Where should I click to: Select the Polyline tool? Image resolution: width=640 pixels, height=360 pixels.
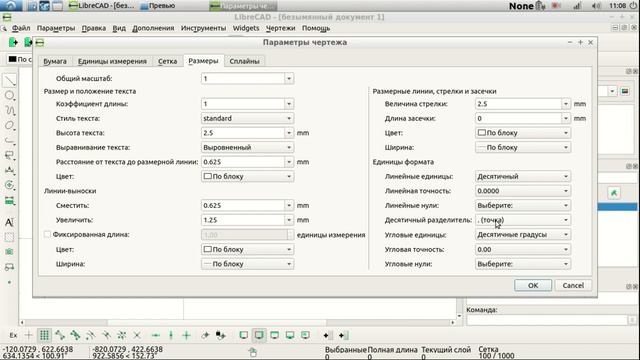(x=9, y=141)
